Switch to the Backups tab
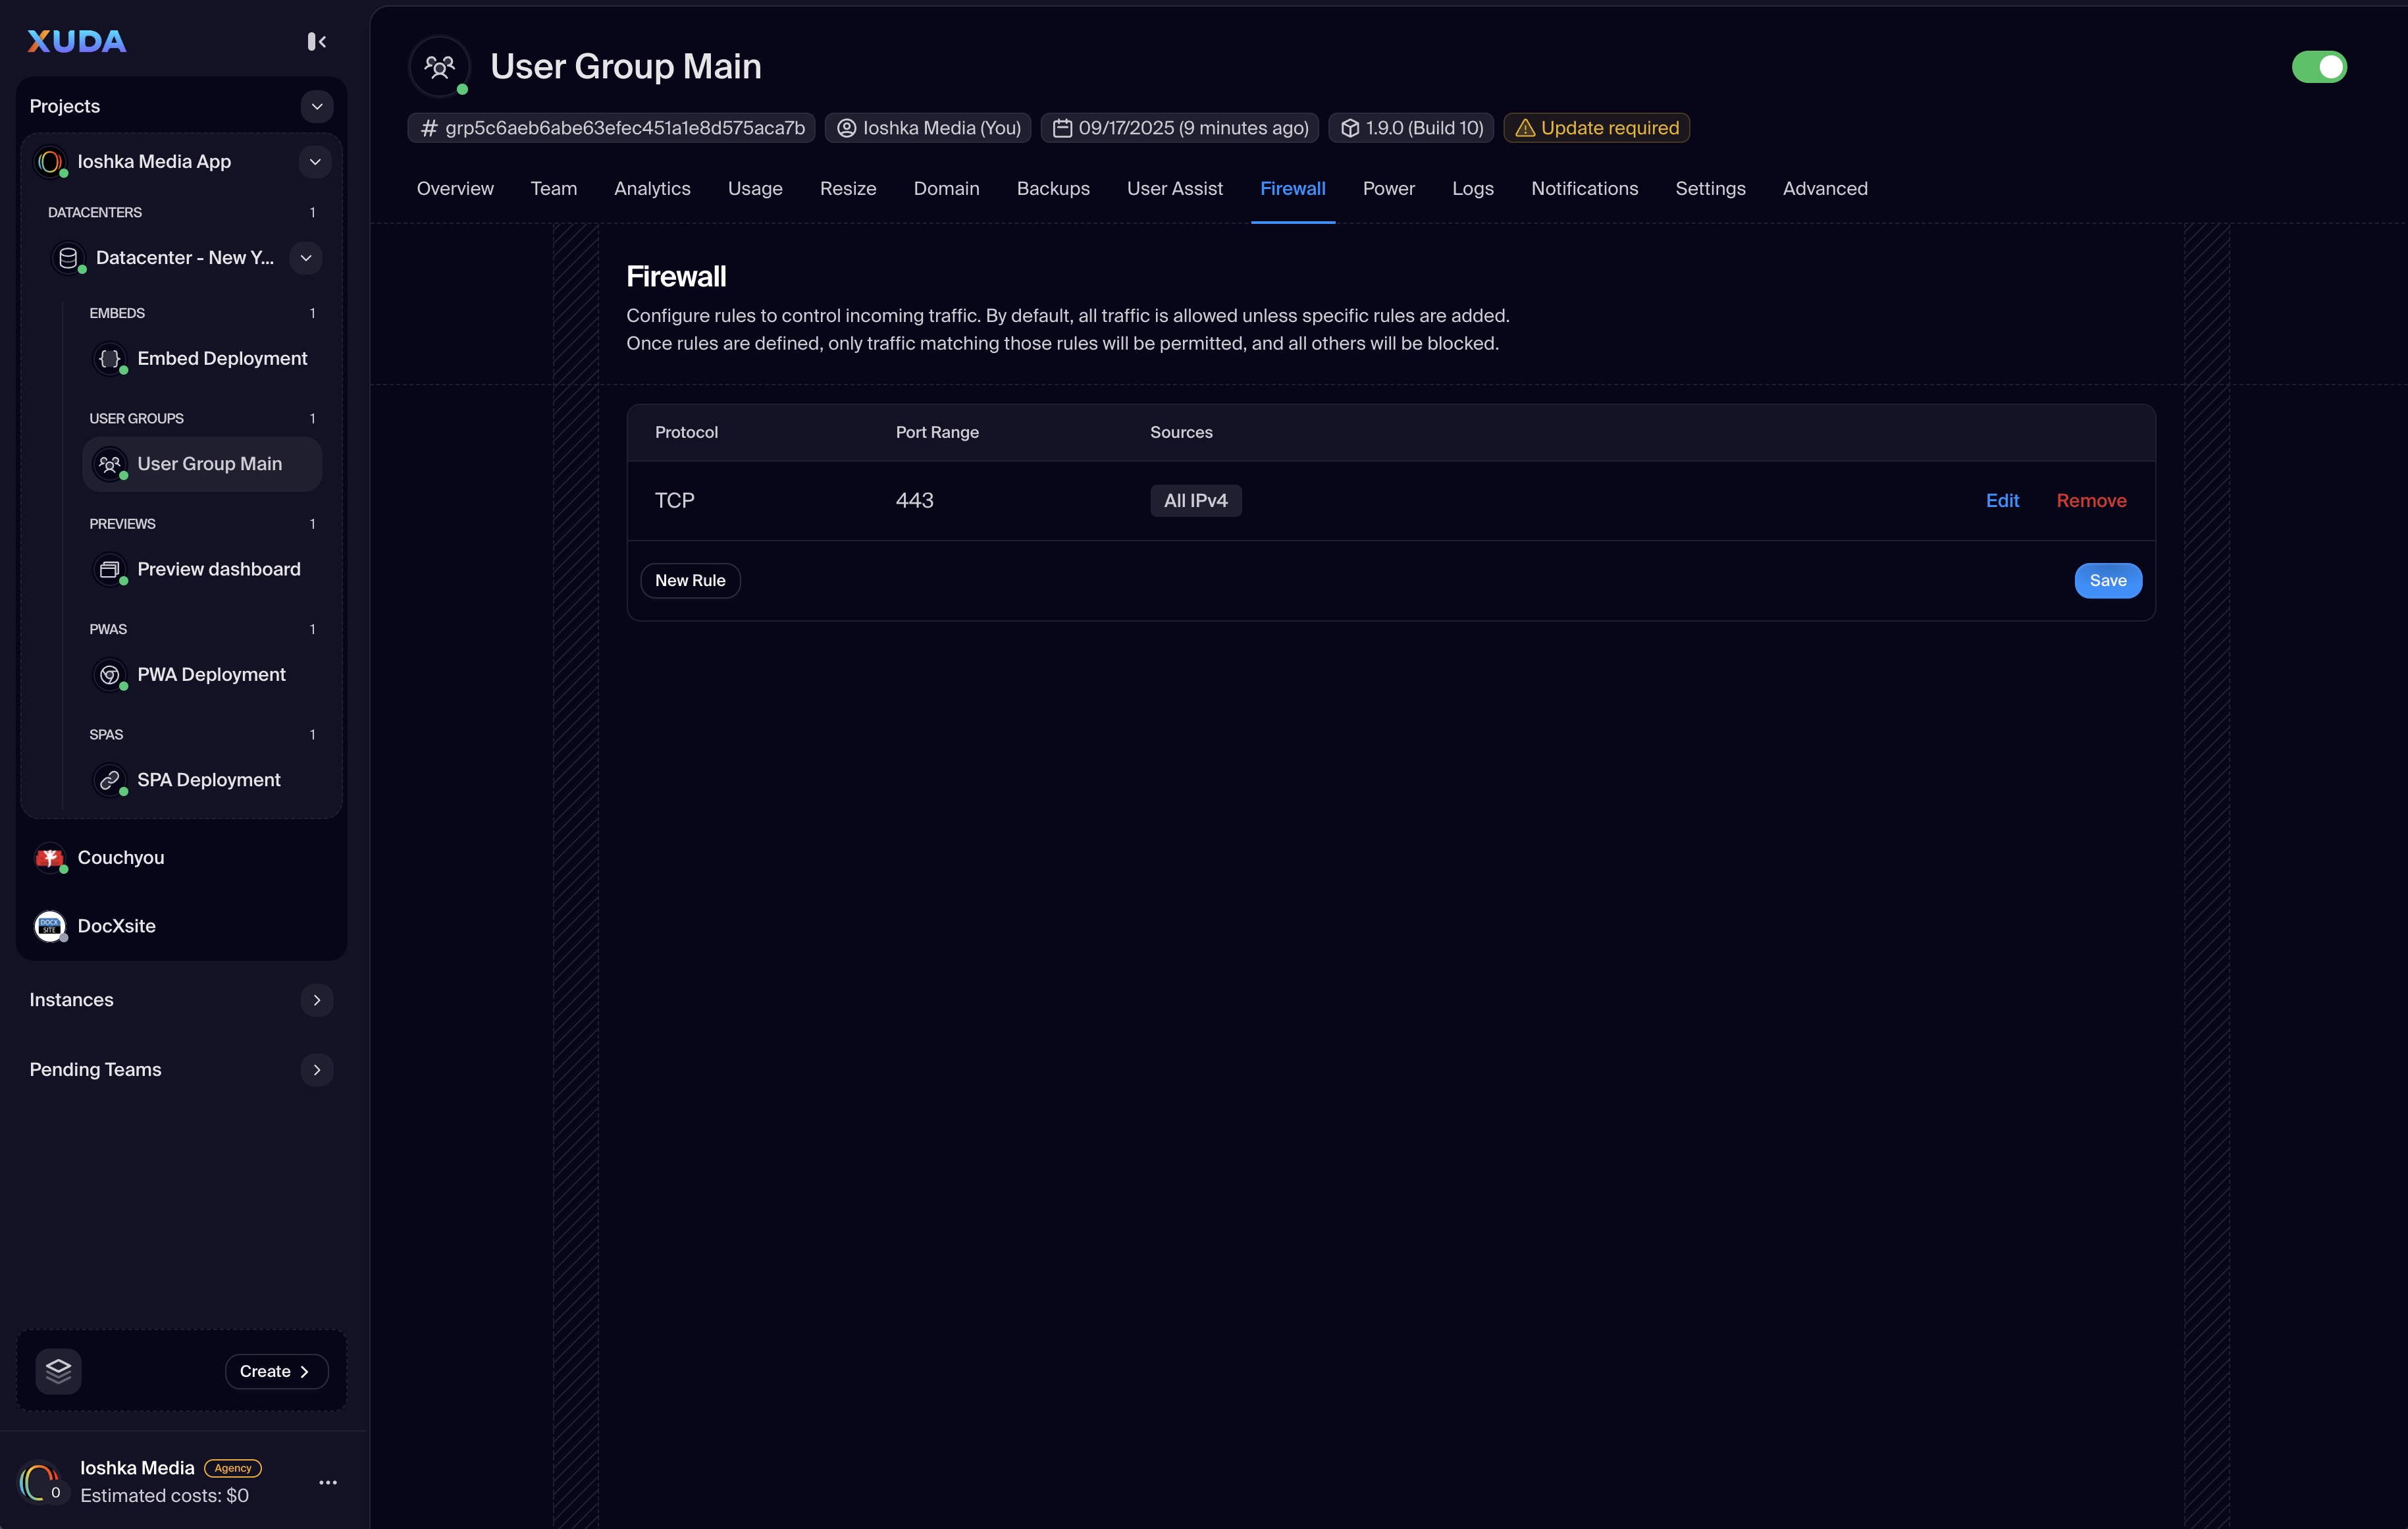The height and width of the screenshot is (1529, 2408). tap(1052, 189)
